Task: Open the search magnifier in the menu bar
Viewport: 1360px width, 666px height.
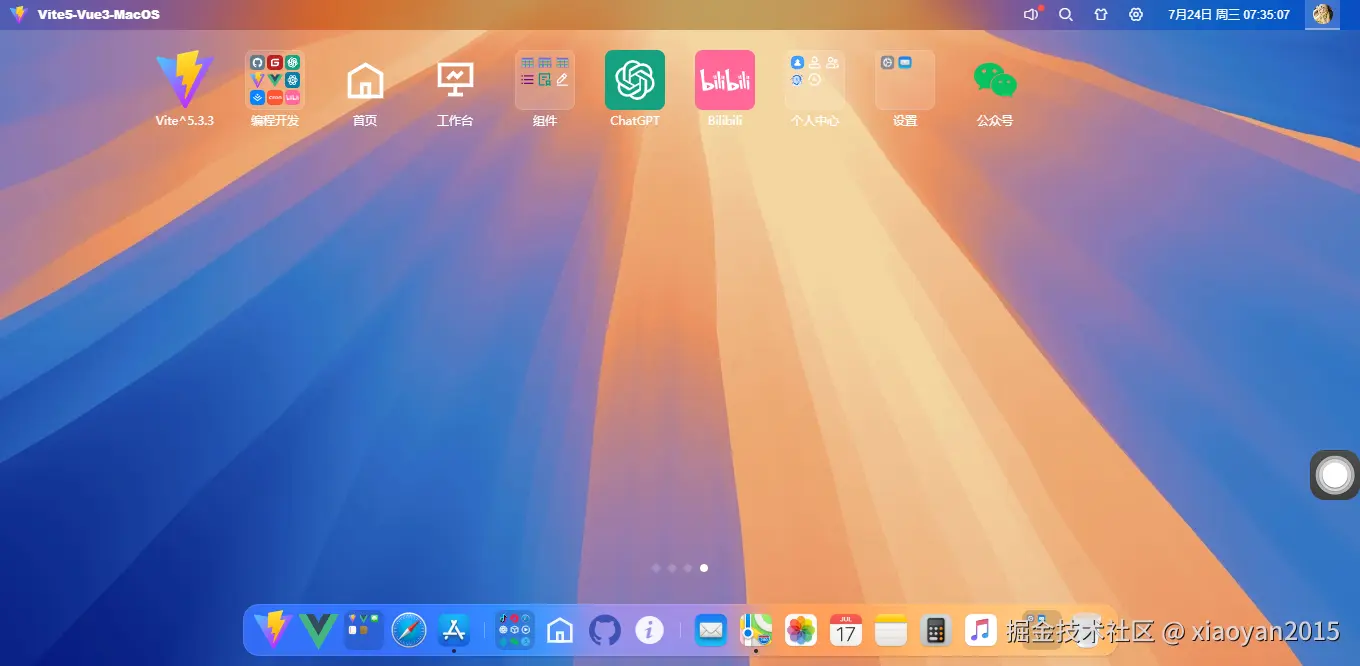Action: click(1066, 14)
